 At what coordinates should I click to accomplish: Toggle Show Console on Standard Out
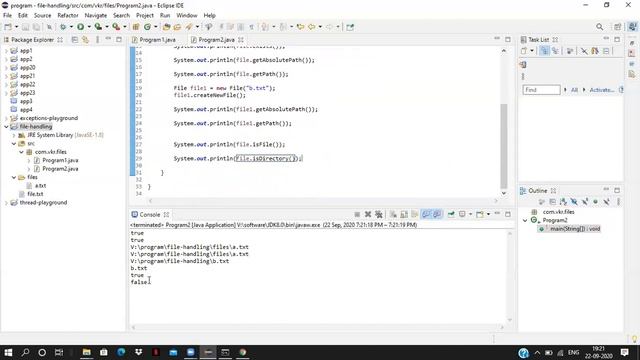[426, 214]
